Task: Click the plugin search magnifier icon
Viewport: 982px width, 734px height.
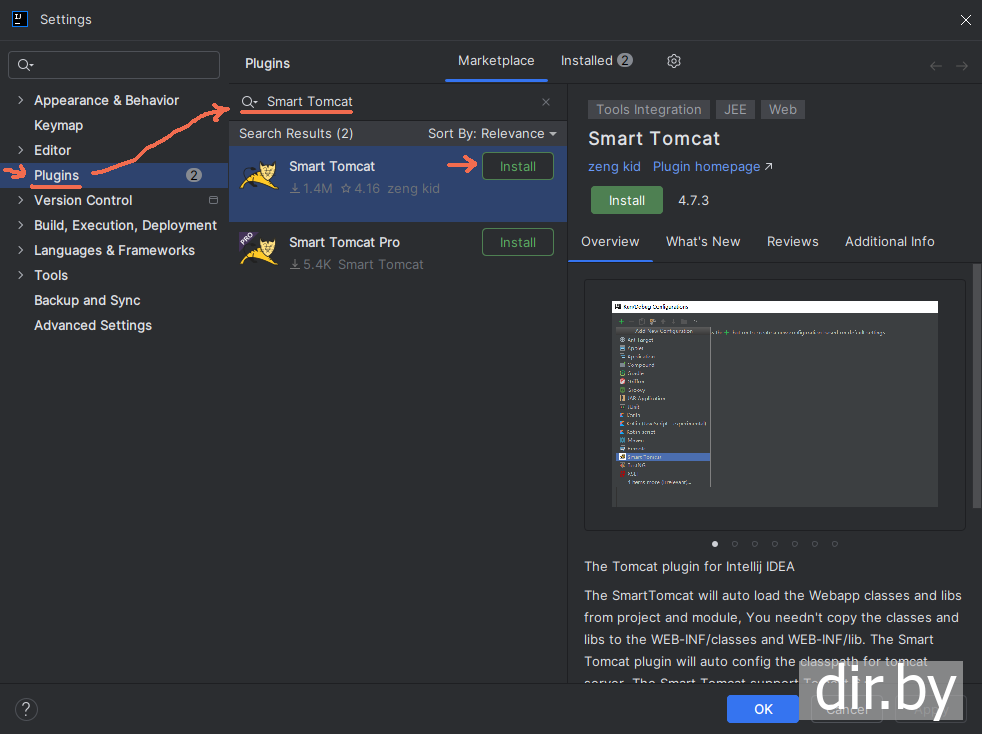Action: click(x=249, y=102)
